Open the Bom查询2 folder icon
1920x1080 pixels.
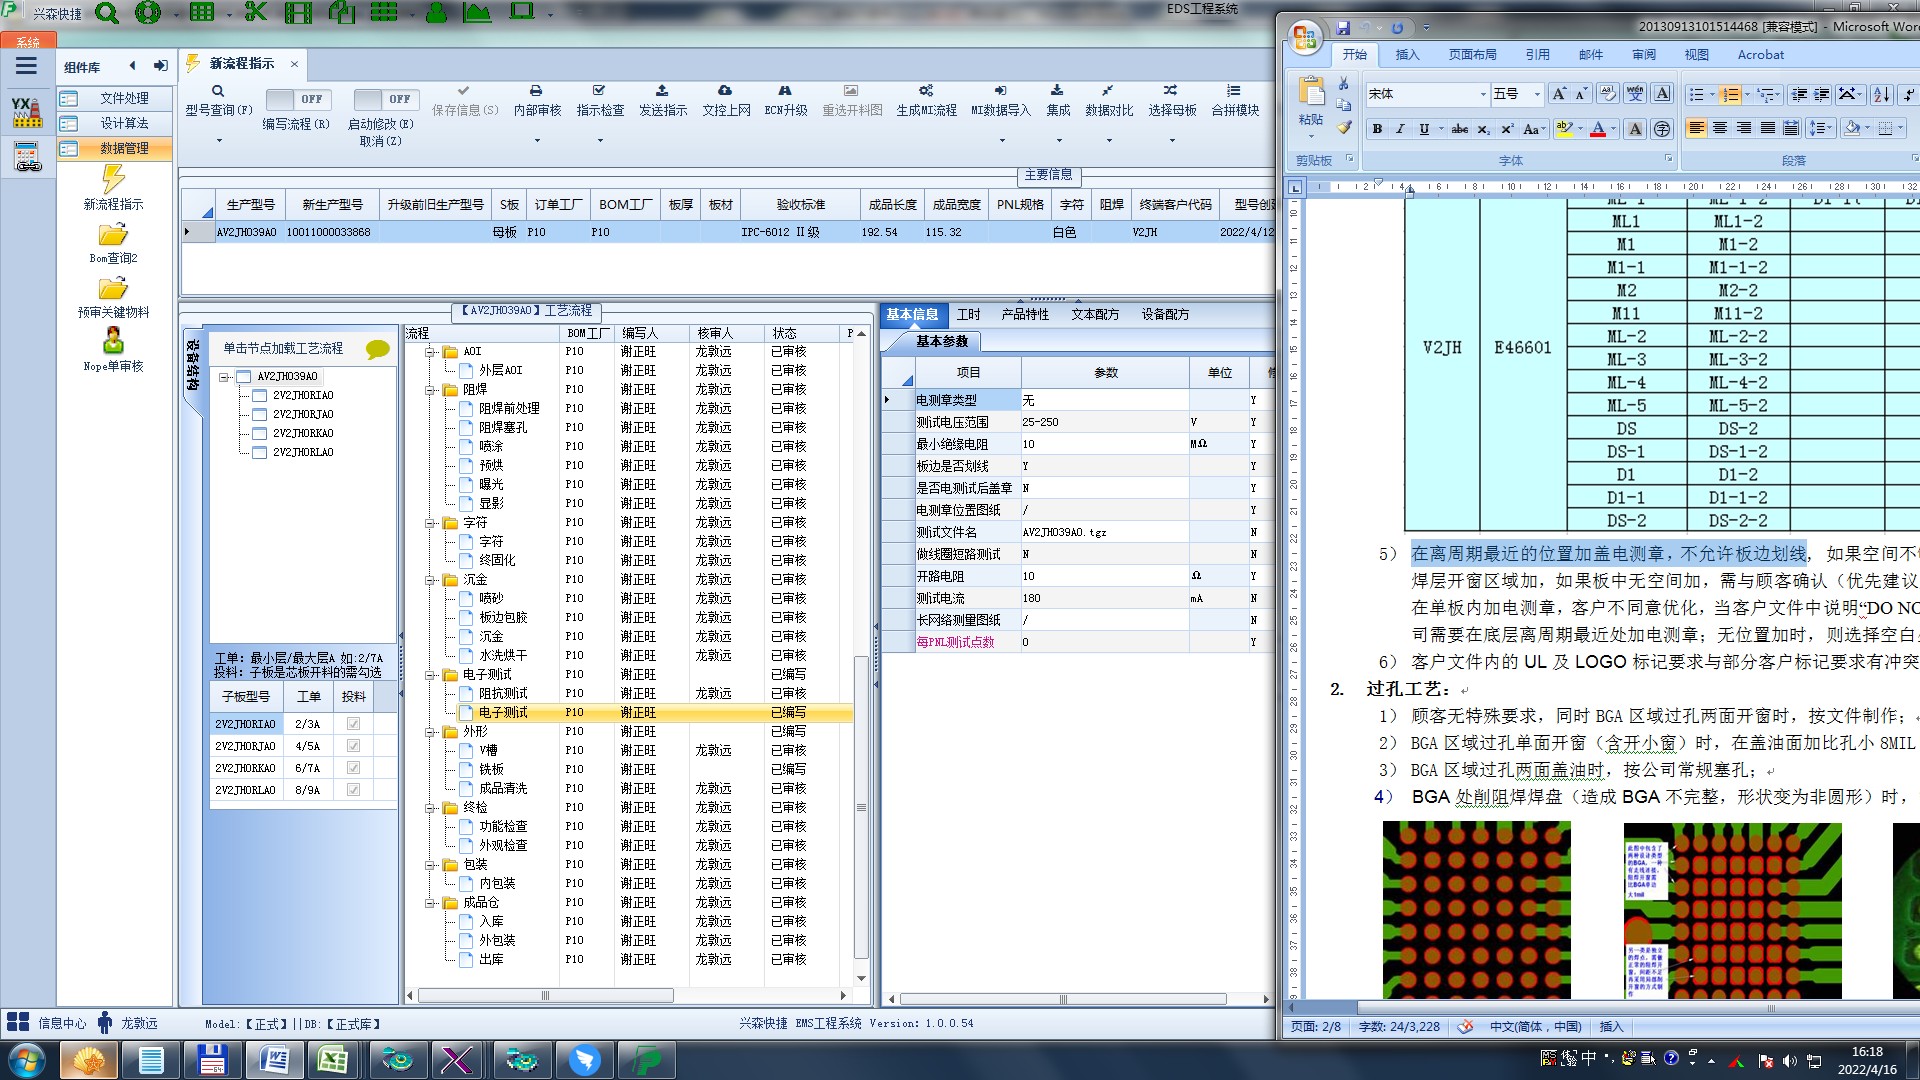tap(113, 235)
